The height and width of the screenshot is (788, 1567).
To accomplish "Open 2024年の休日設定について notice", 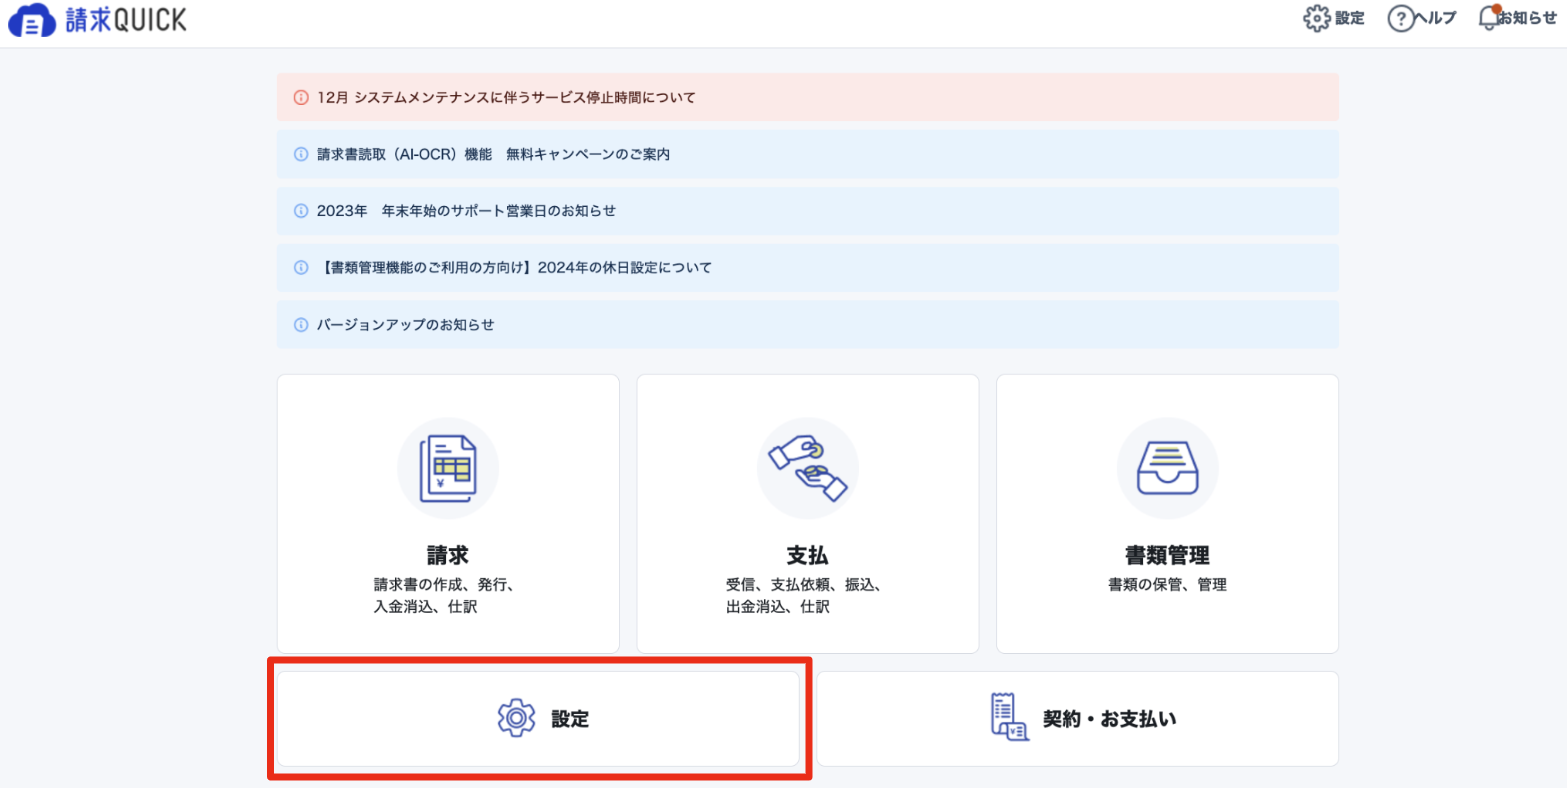I will point(807,268).
